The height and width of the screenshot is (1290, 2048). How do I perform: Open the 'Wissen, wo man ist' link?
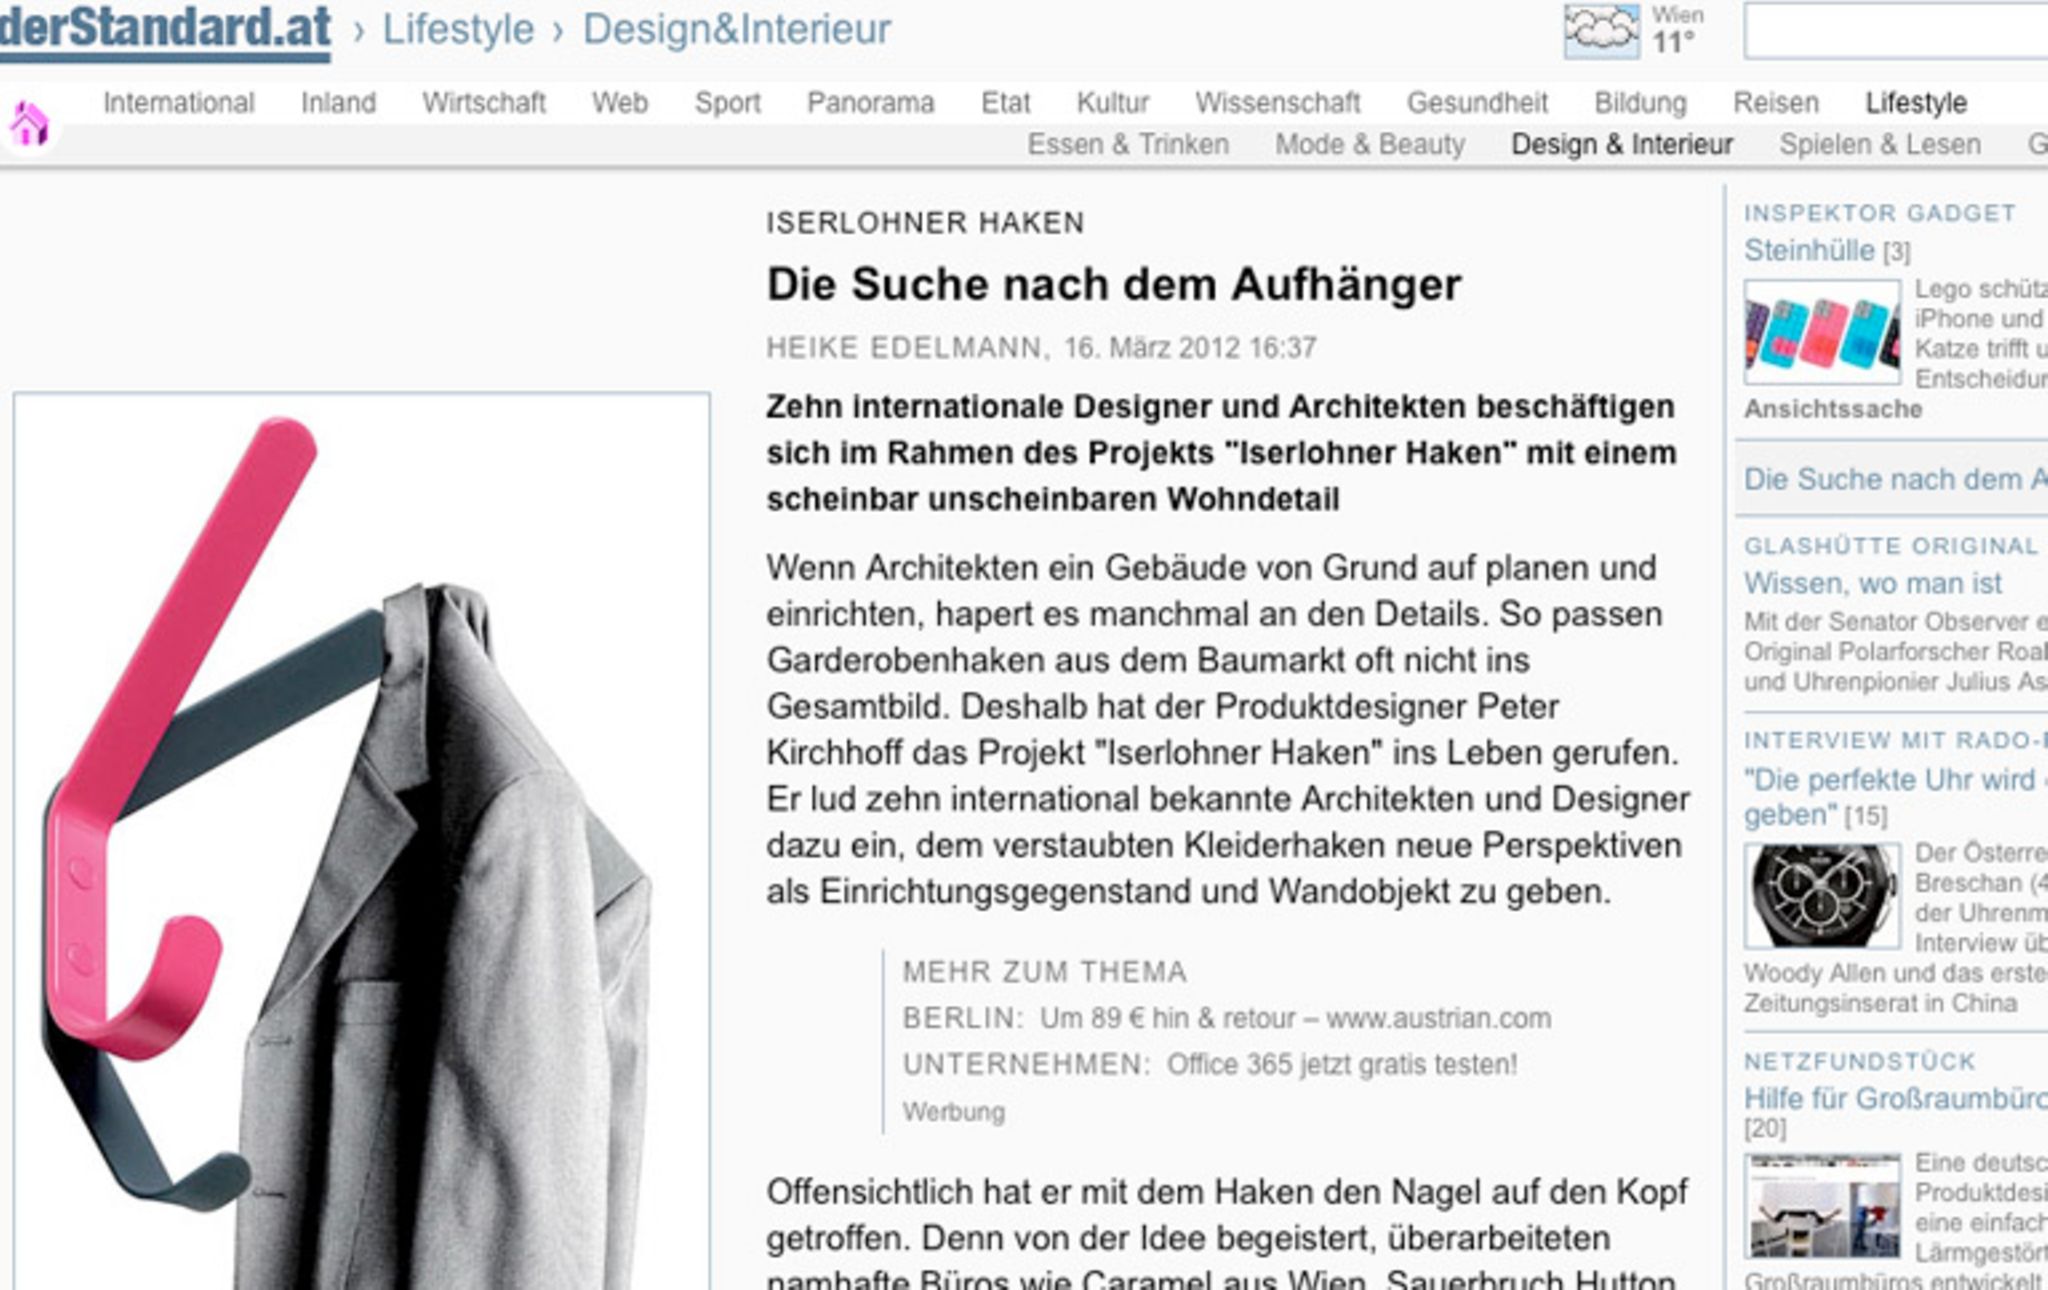click(1873, 583)
